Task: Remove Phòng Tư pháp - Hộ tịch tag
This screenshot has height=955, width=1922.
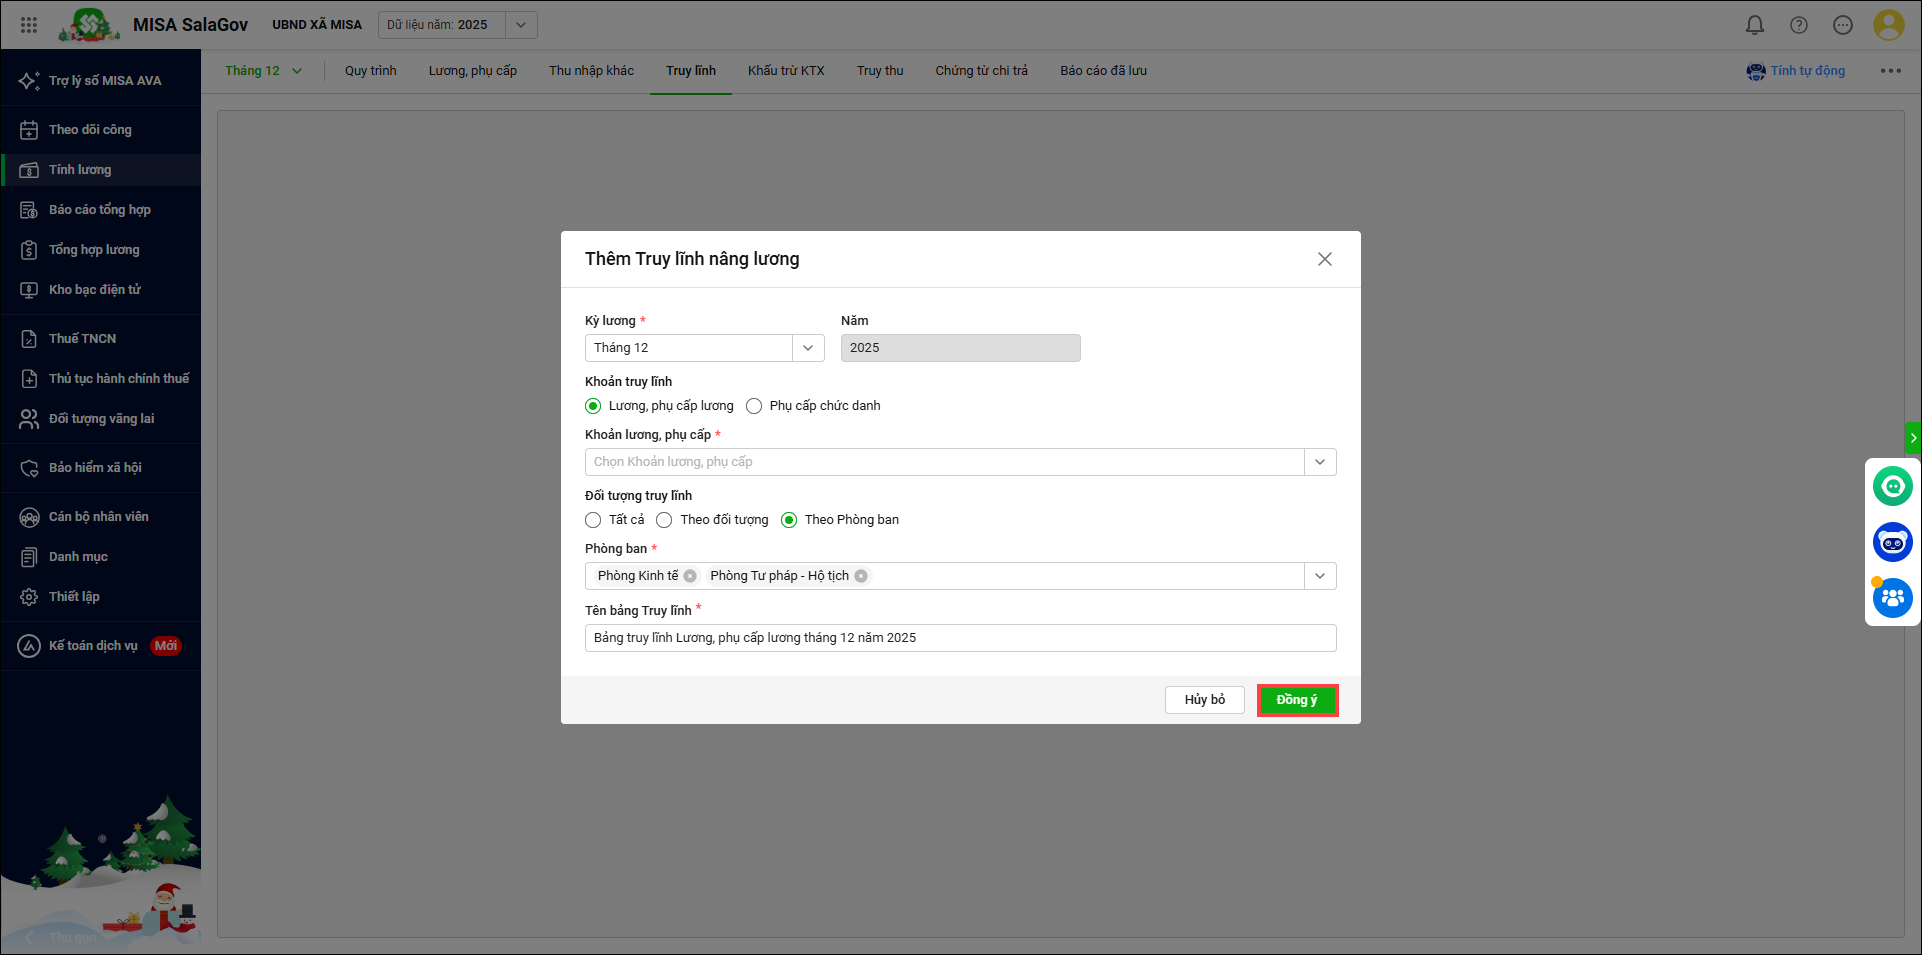Action: [x=861, y=576]
